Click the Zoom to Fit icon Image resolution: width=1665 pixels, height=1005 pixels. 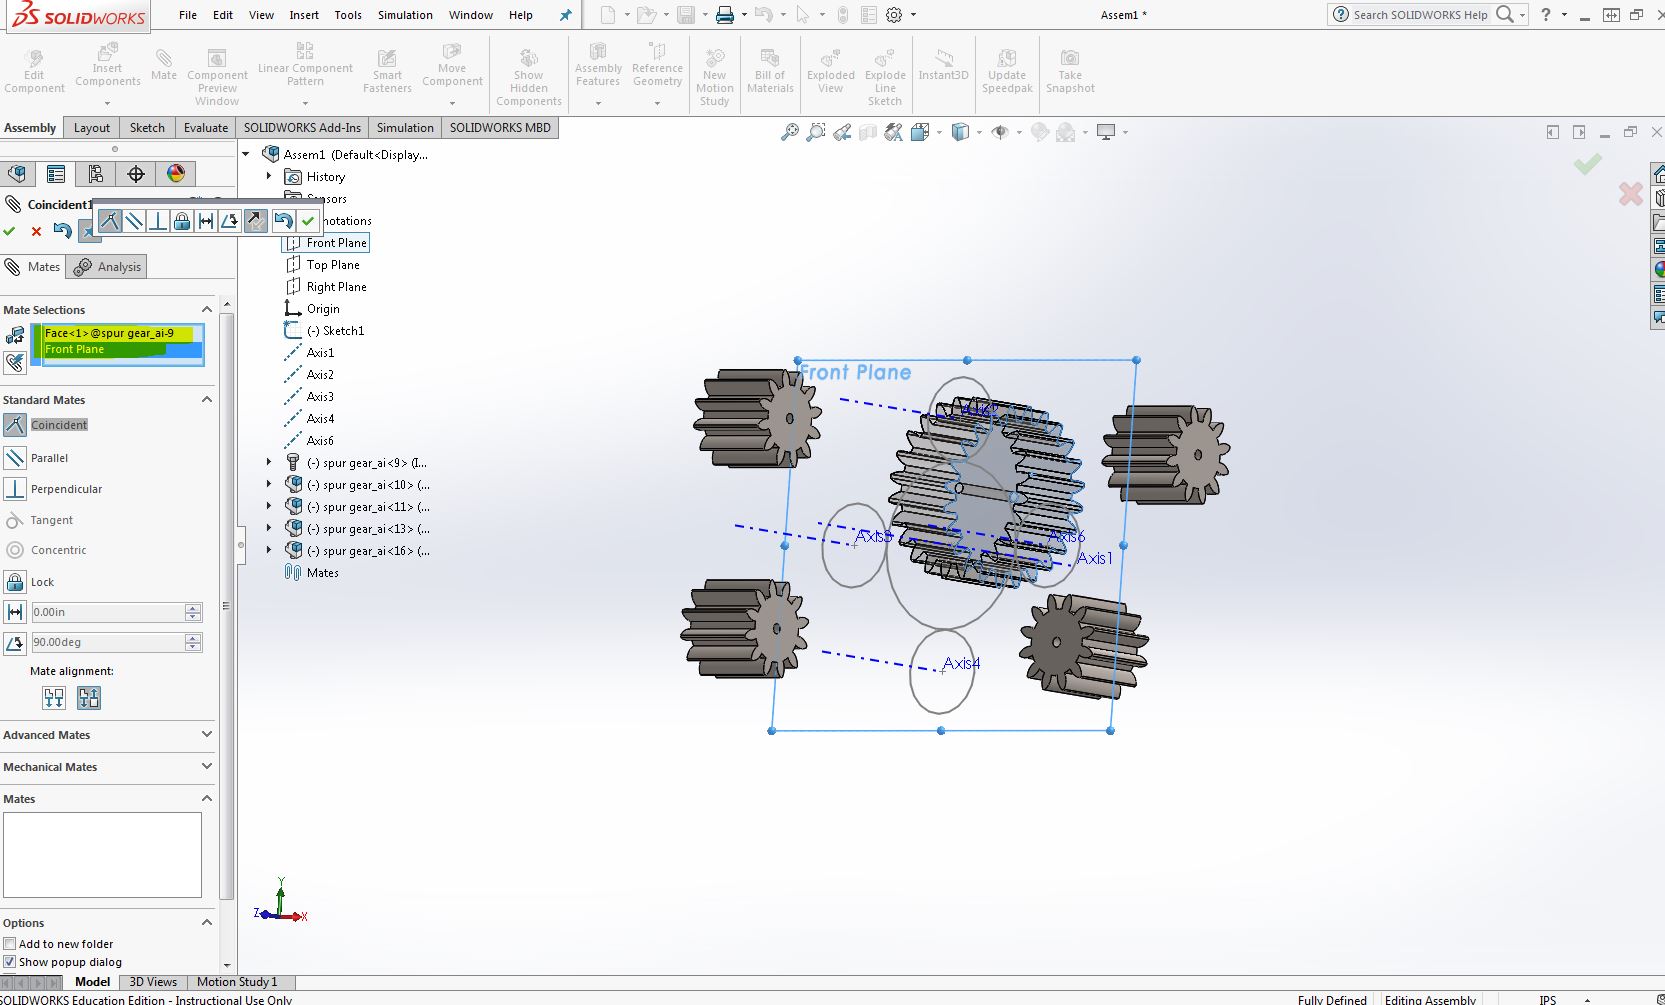(790, 132)
